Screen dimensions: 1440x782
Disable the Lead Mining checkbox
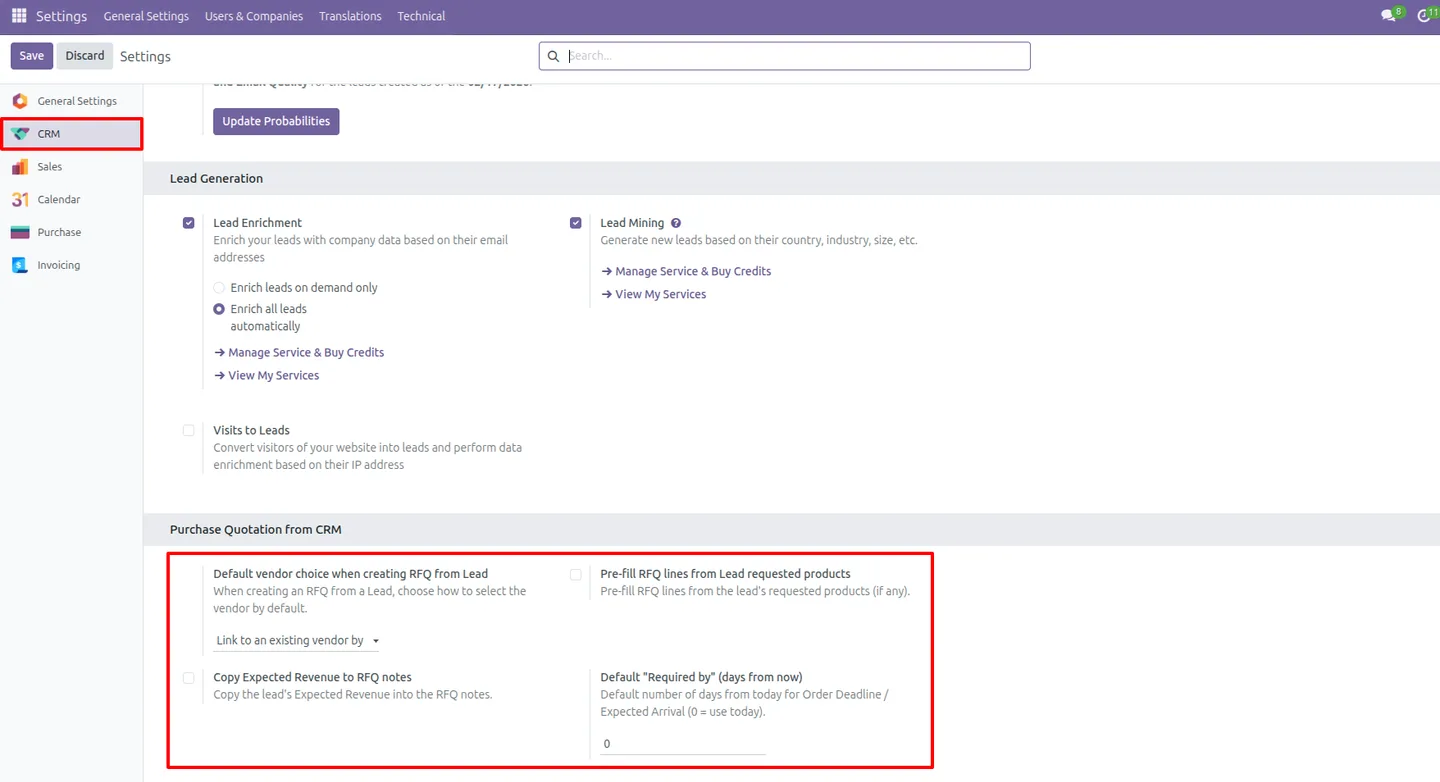tap(576, 223)
